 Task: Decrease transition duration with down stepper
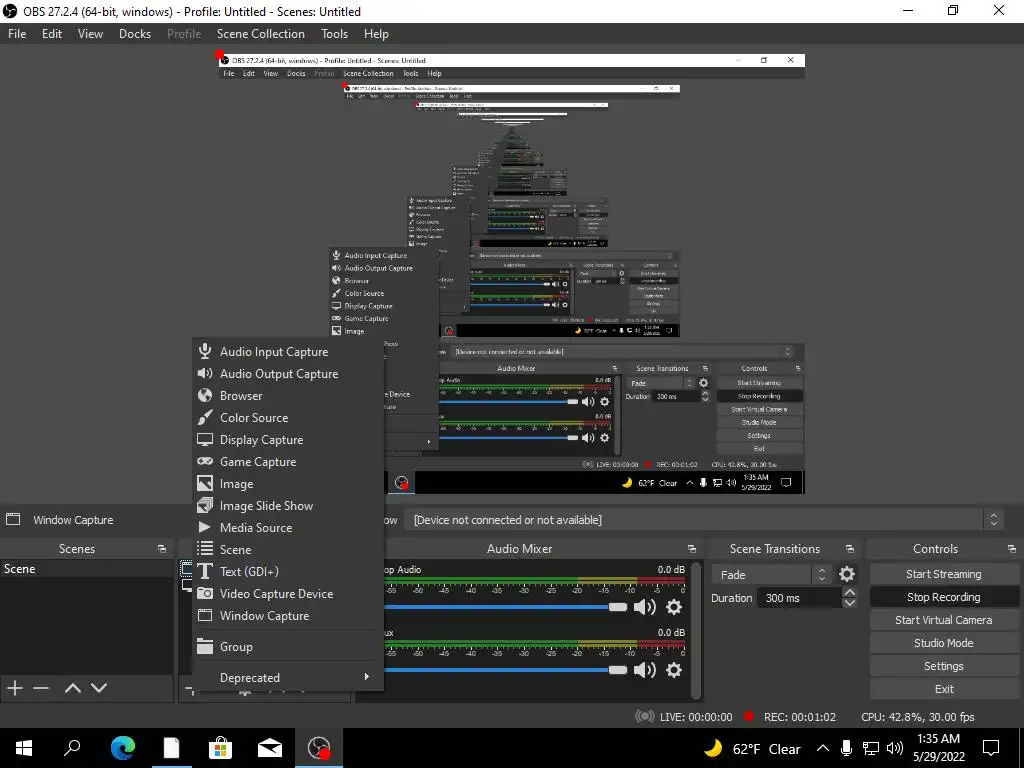coord(849,603)
